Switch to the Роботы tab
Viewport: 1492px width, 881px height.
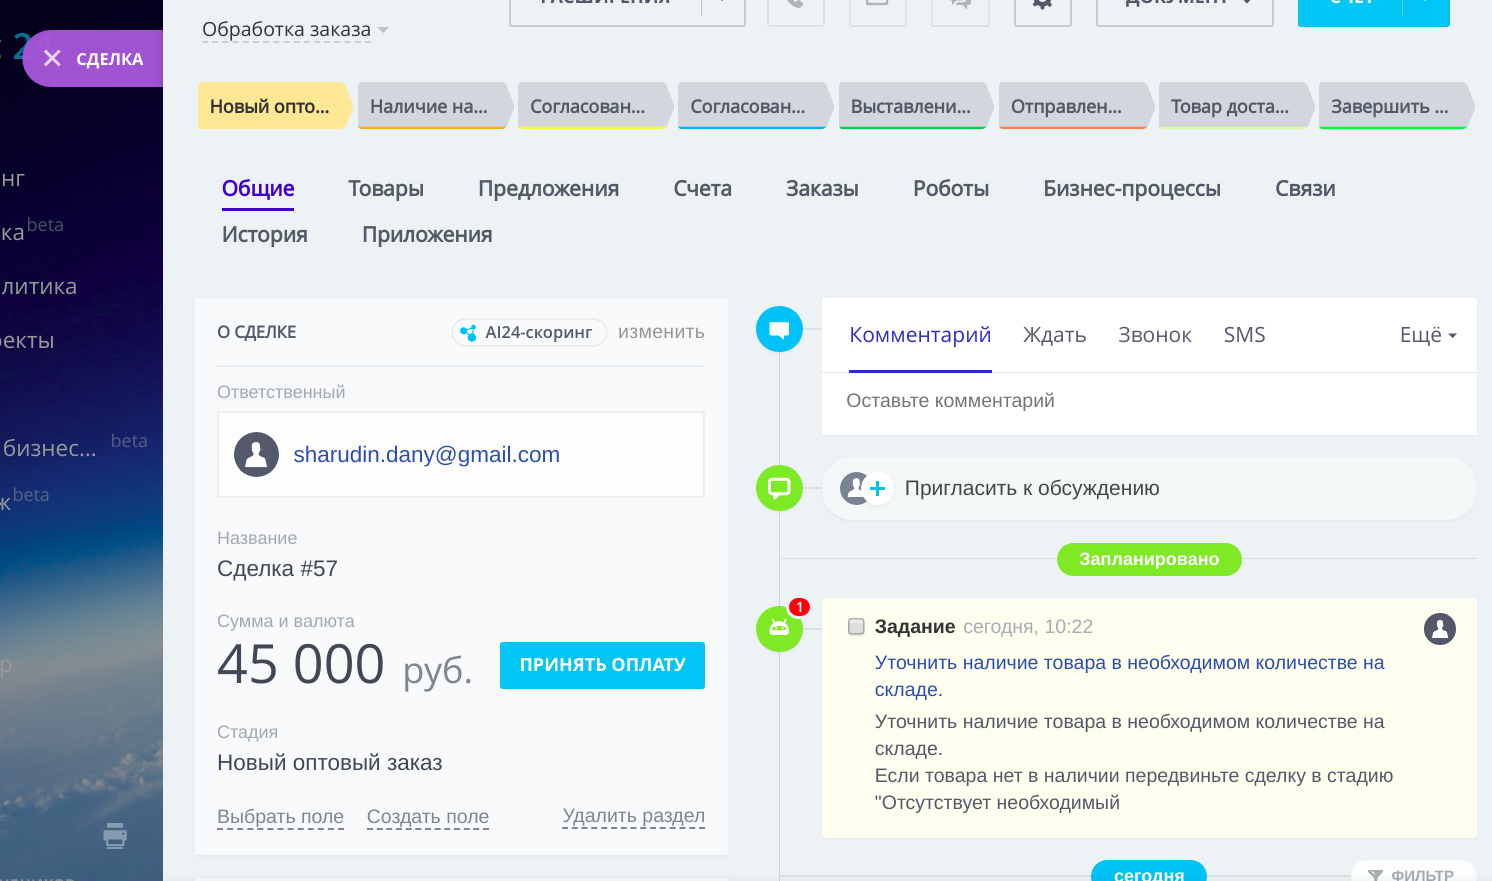[x=951, y=189]
